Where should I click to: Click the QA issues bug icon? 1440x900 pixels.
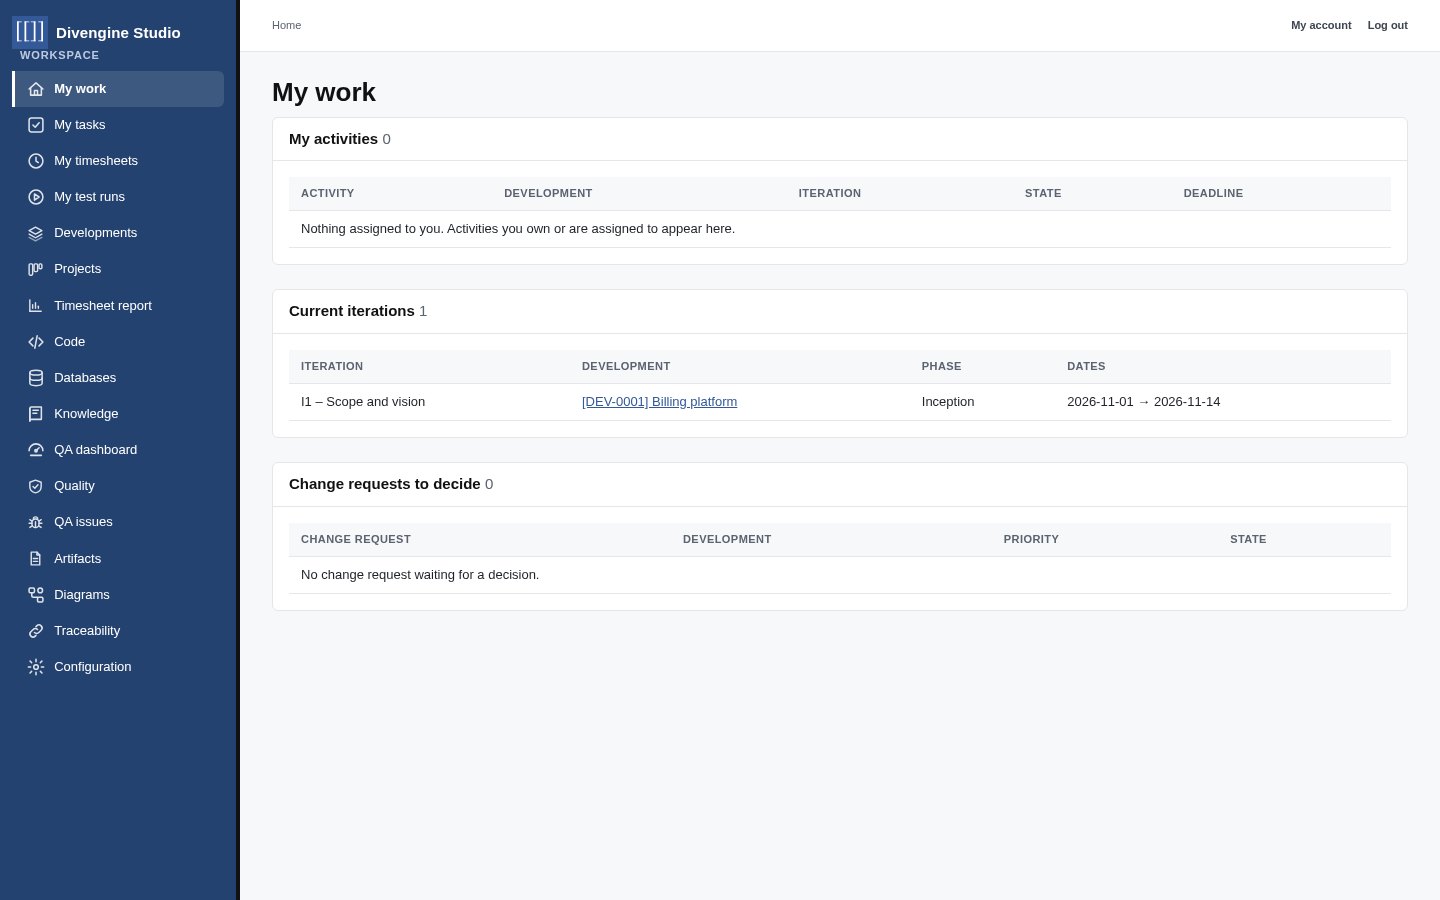pyautogui.click(x=36, y=522)
